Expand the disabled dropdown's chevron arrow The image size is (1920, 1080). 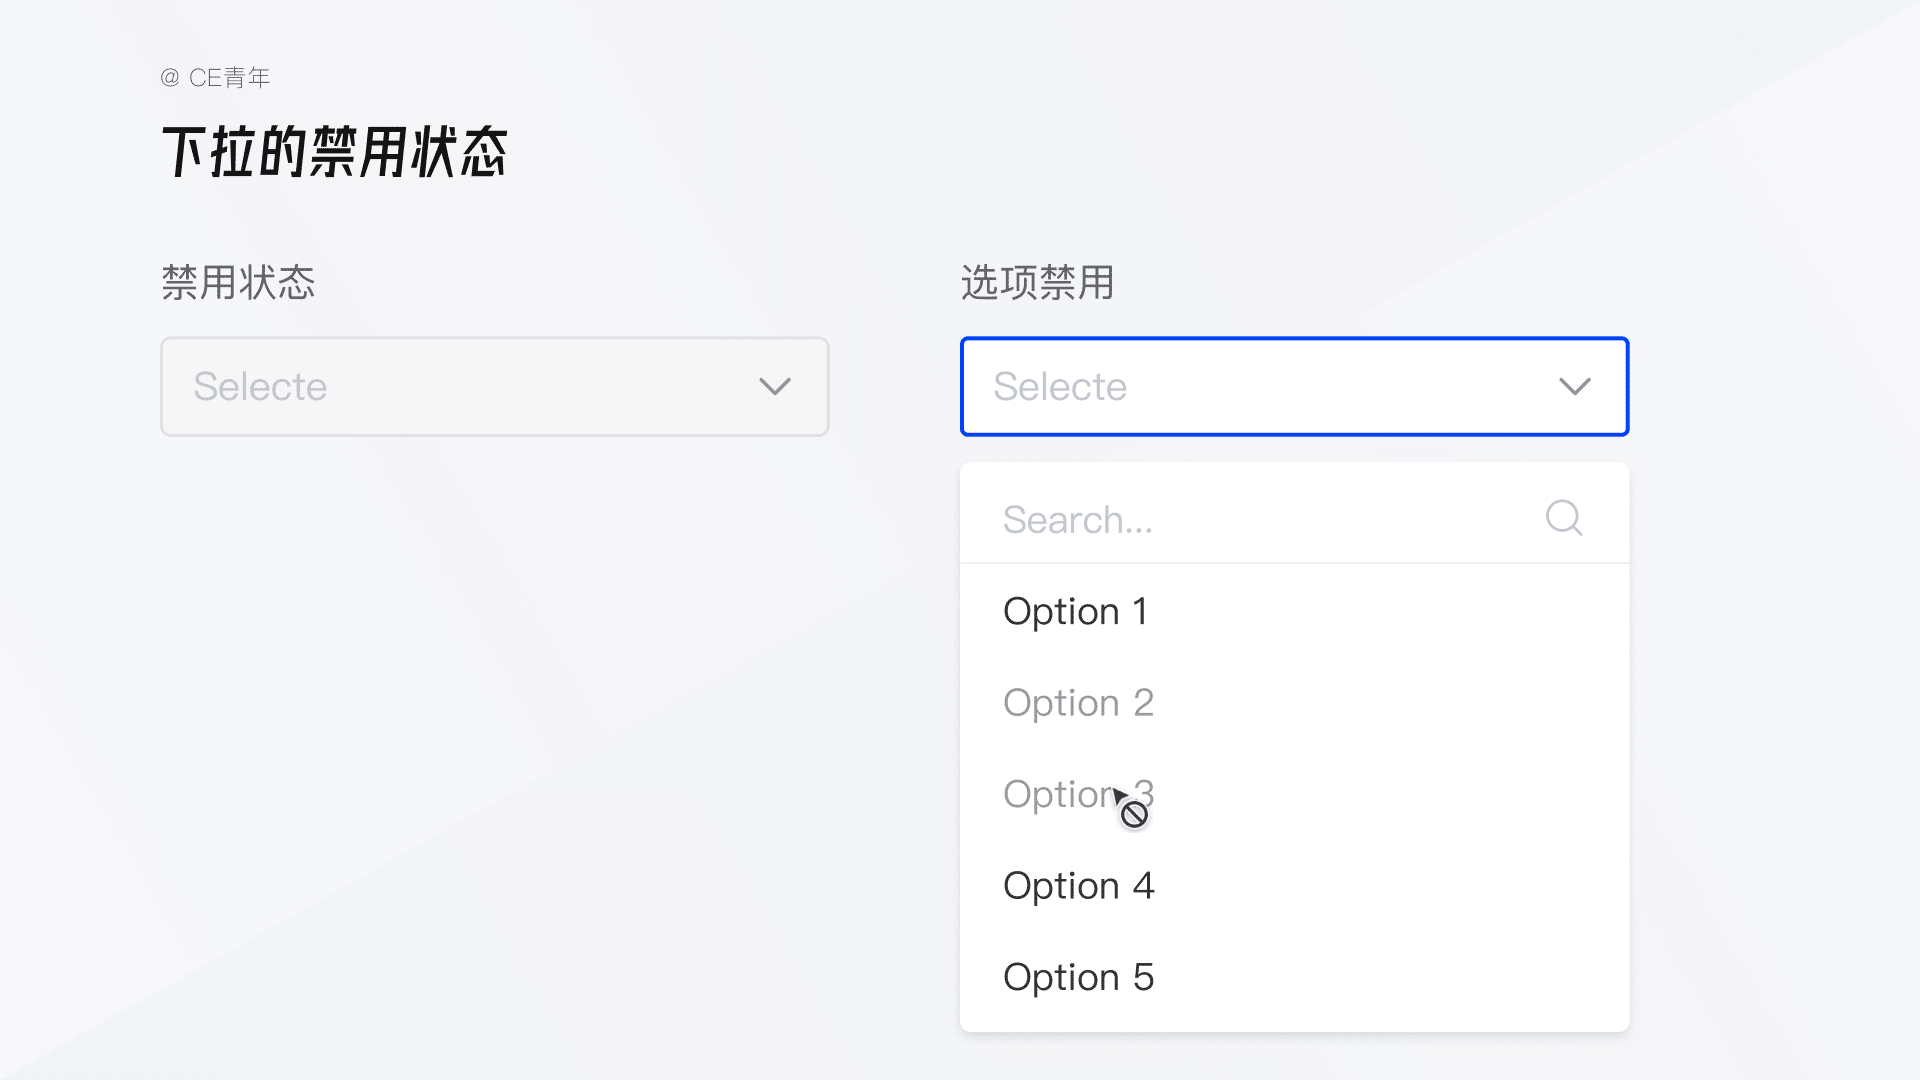[775, 387]
